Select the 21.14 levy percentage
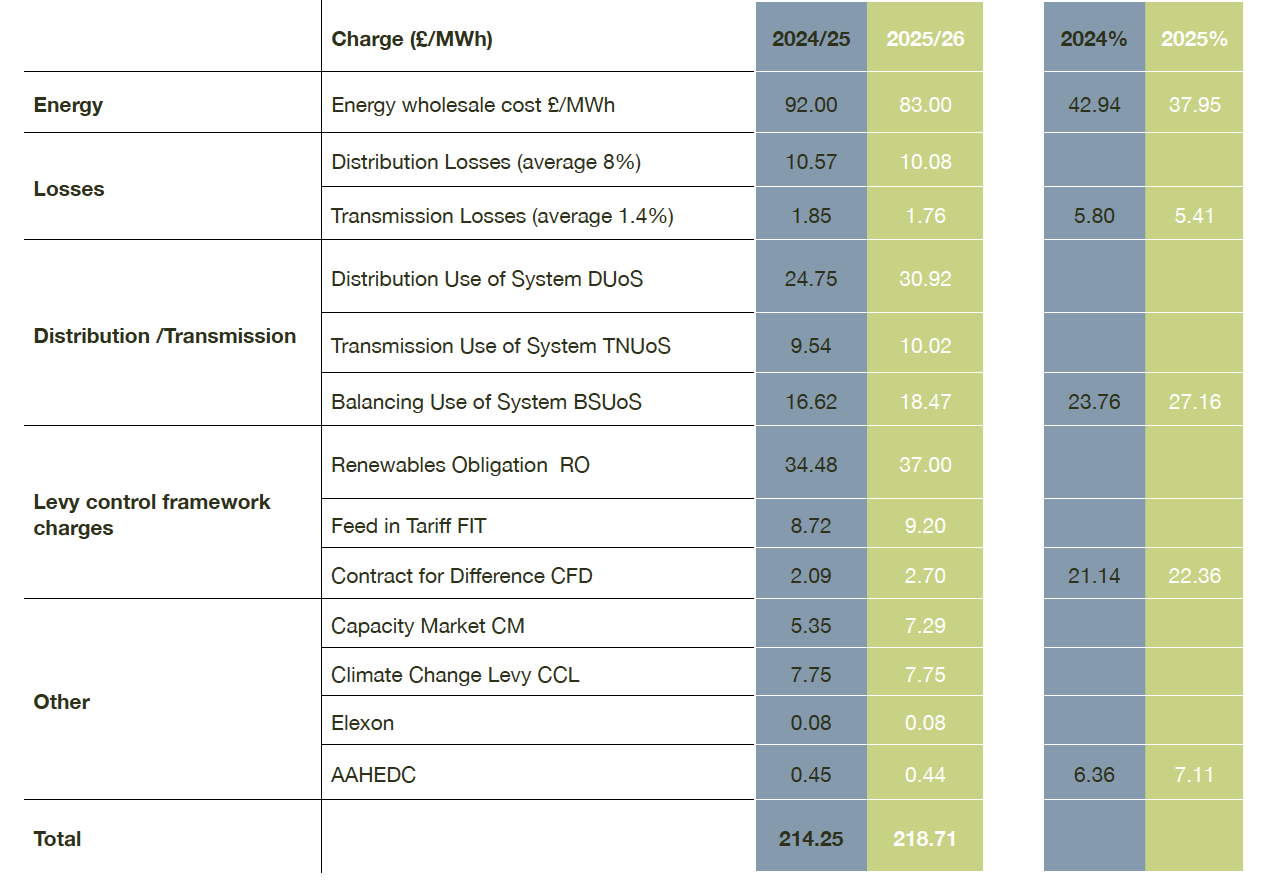 [1094, 576]
